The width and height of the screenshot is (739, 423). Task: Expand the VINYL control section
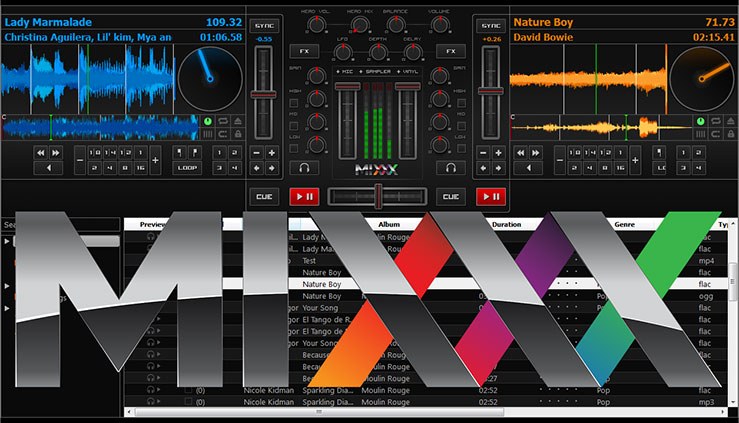click(408, 72)
